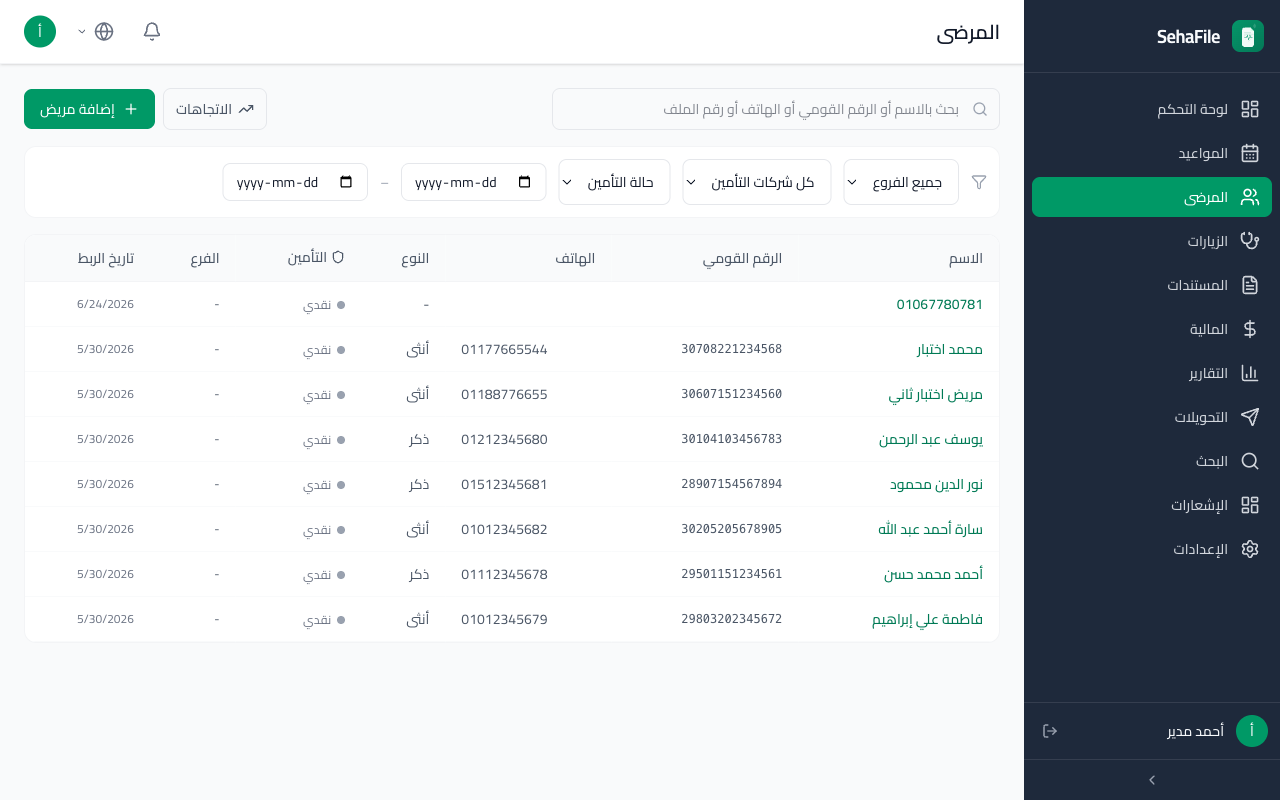Click the المرضى page title

(x=968, y=32)
